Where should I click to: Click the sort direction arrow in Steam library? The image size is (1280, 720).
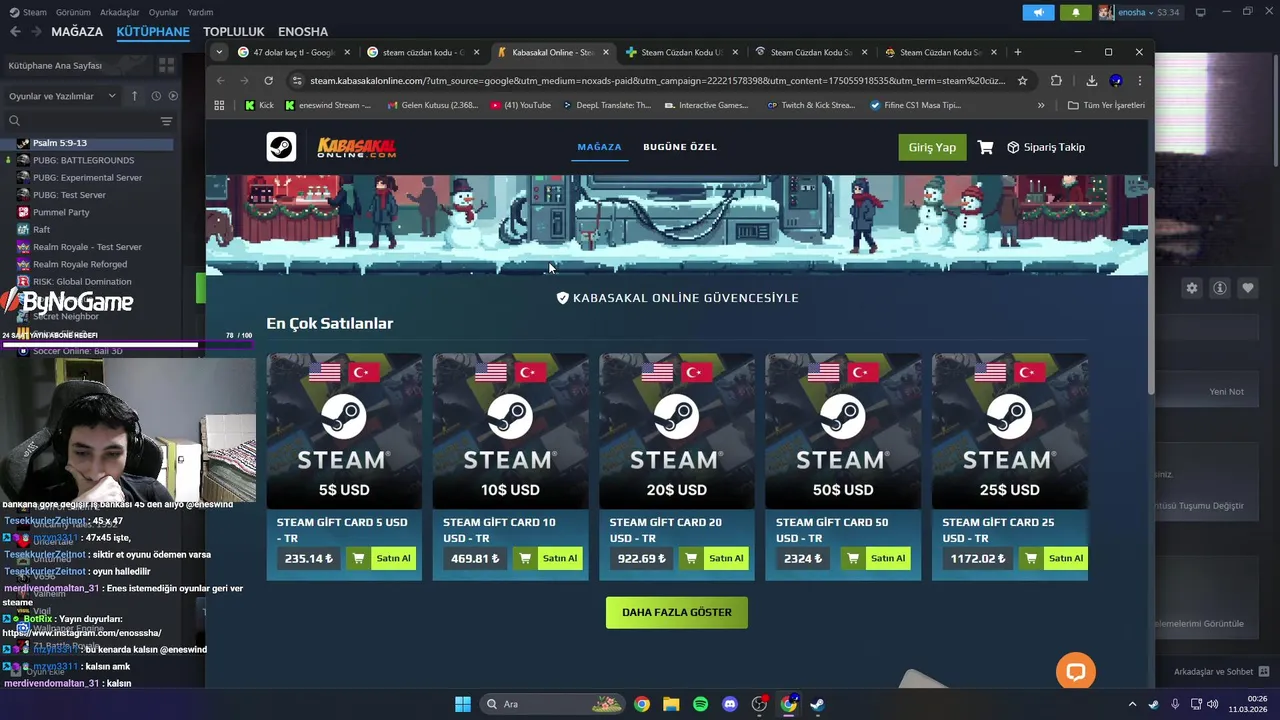(x=135, y=96)
